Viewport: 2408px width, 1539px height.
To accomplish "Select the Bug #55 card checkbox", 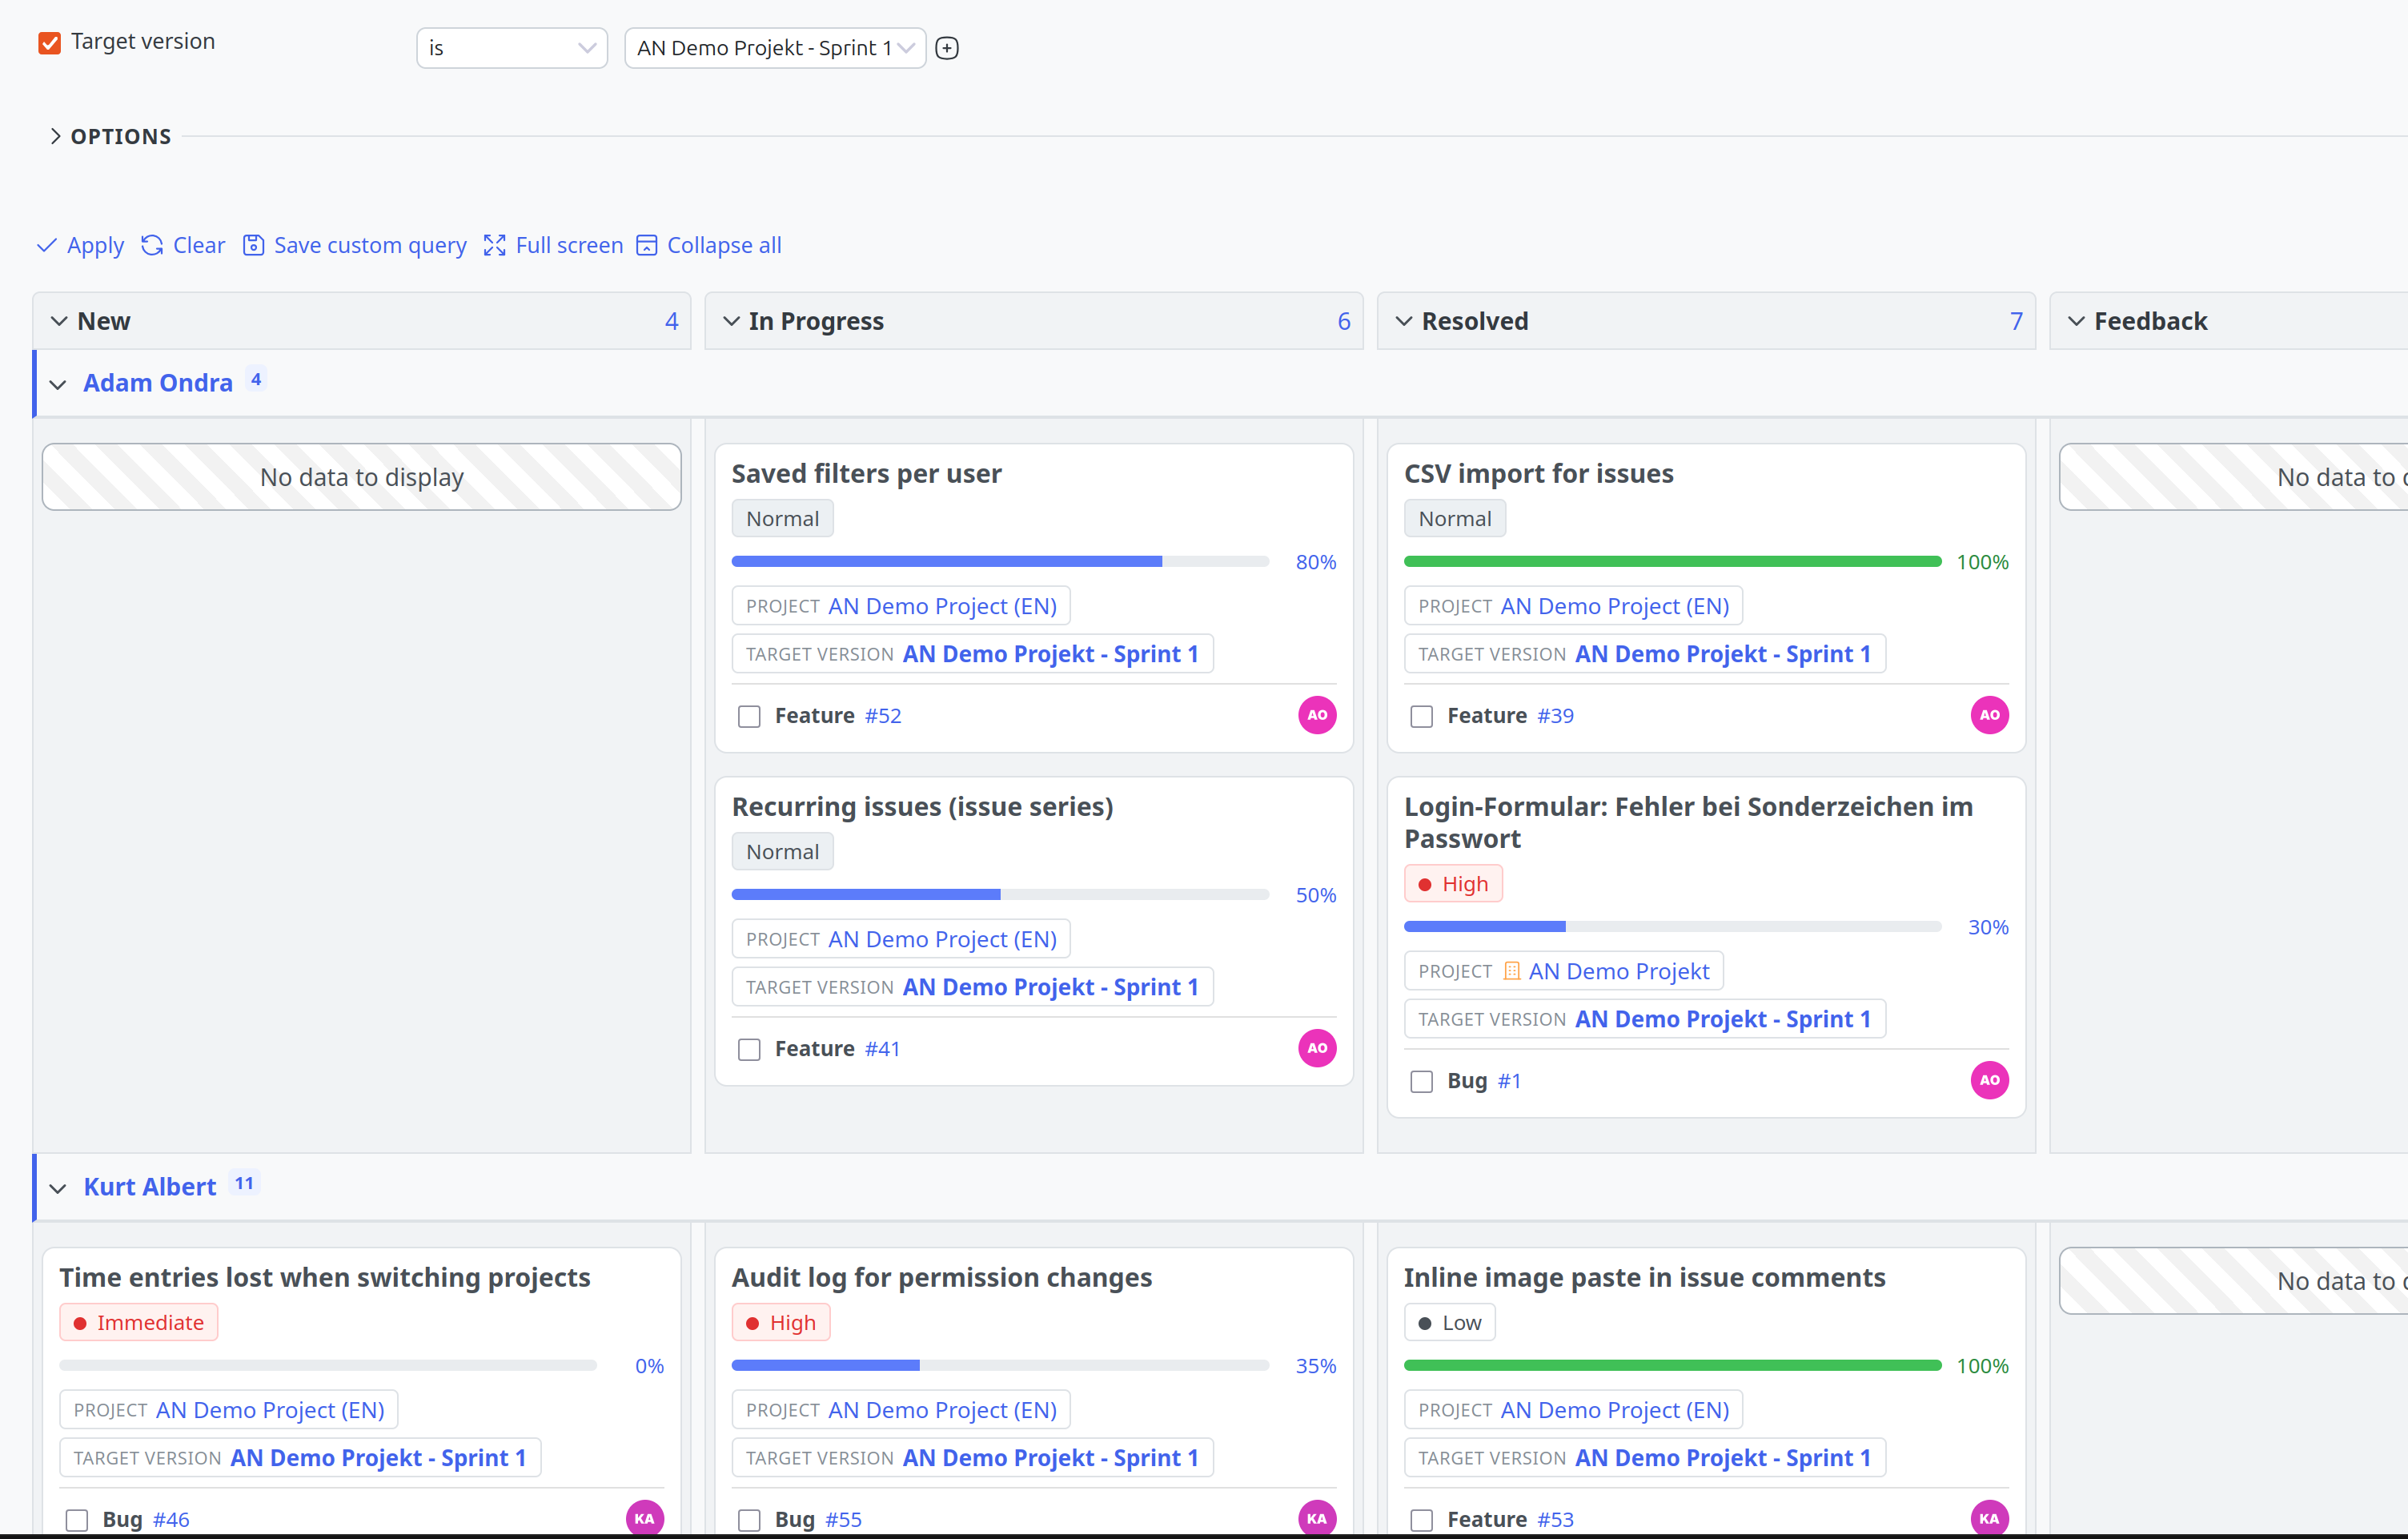I will [x=749, y=1520].
